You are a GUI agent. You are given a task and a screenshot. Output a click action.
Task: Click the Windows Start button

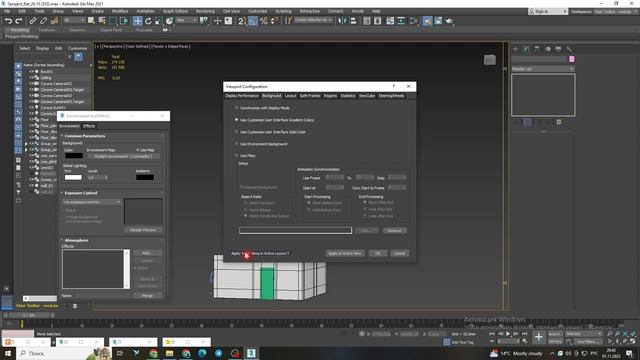[8, 353]
